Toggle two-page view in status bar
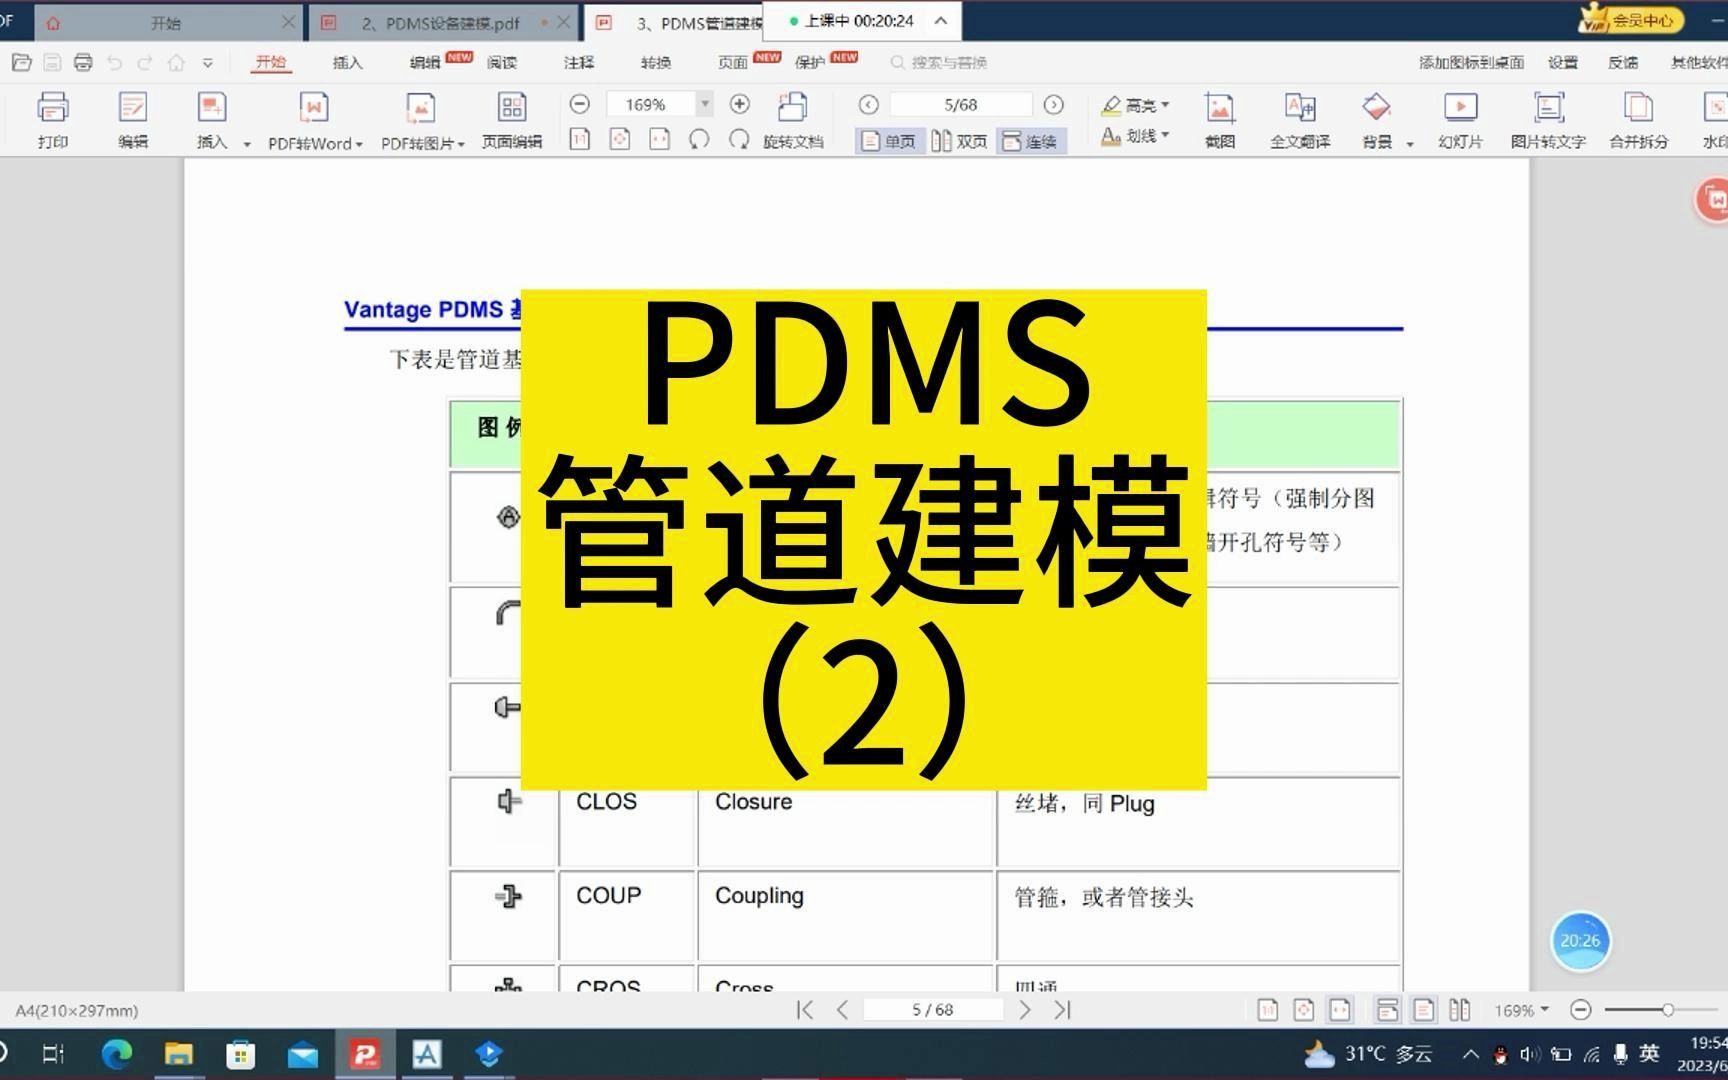This screenshot has width=1728, height=1080. point(1460,1010)
